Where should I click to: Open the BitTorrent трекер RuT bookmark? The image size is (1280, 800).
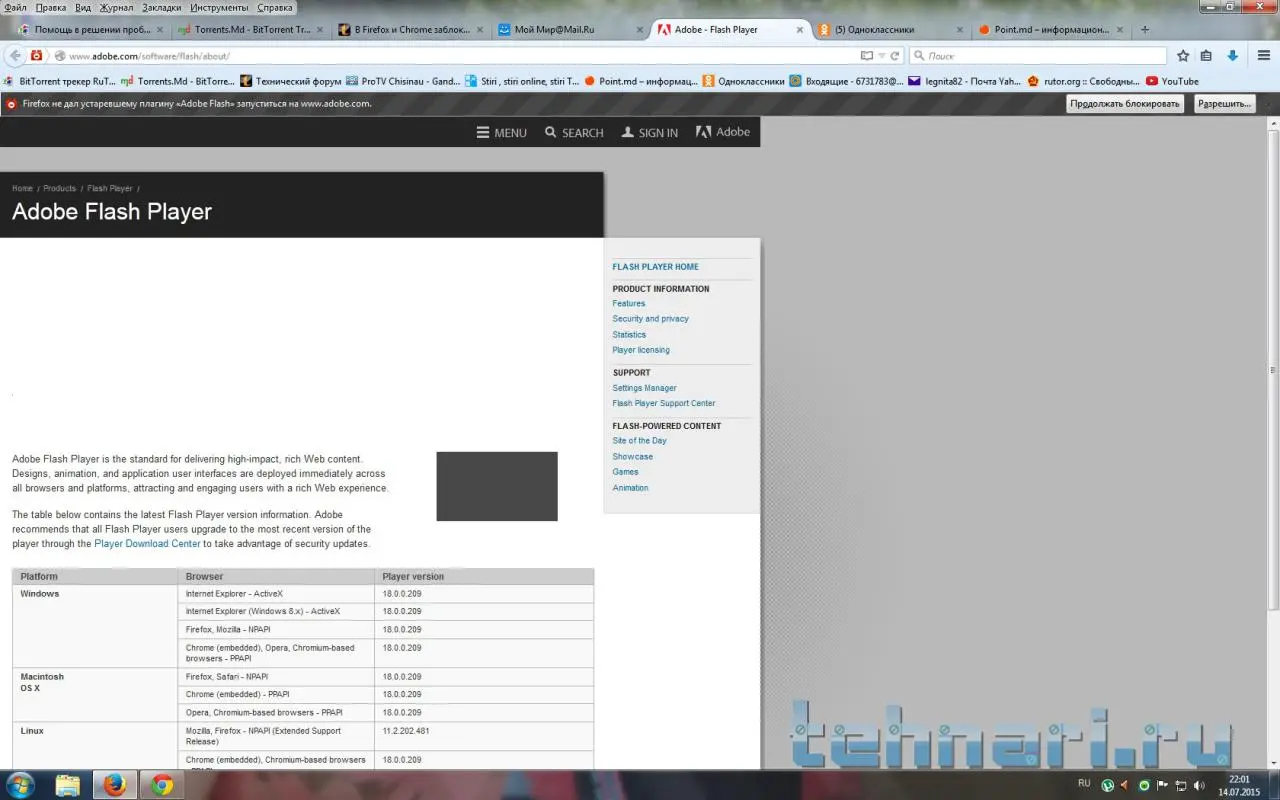pos(60,81)
